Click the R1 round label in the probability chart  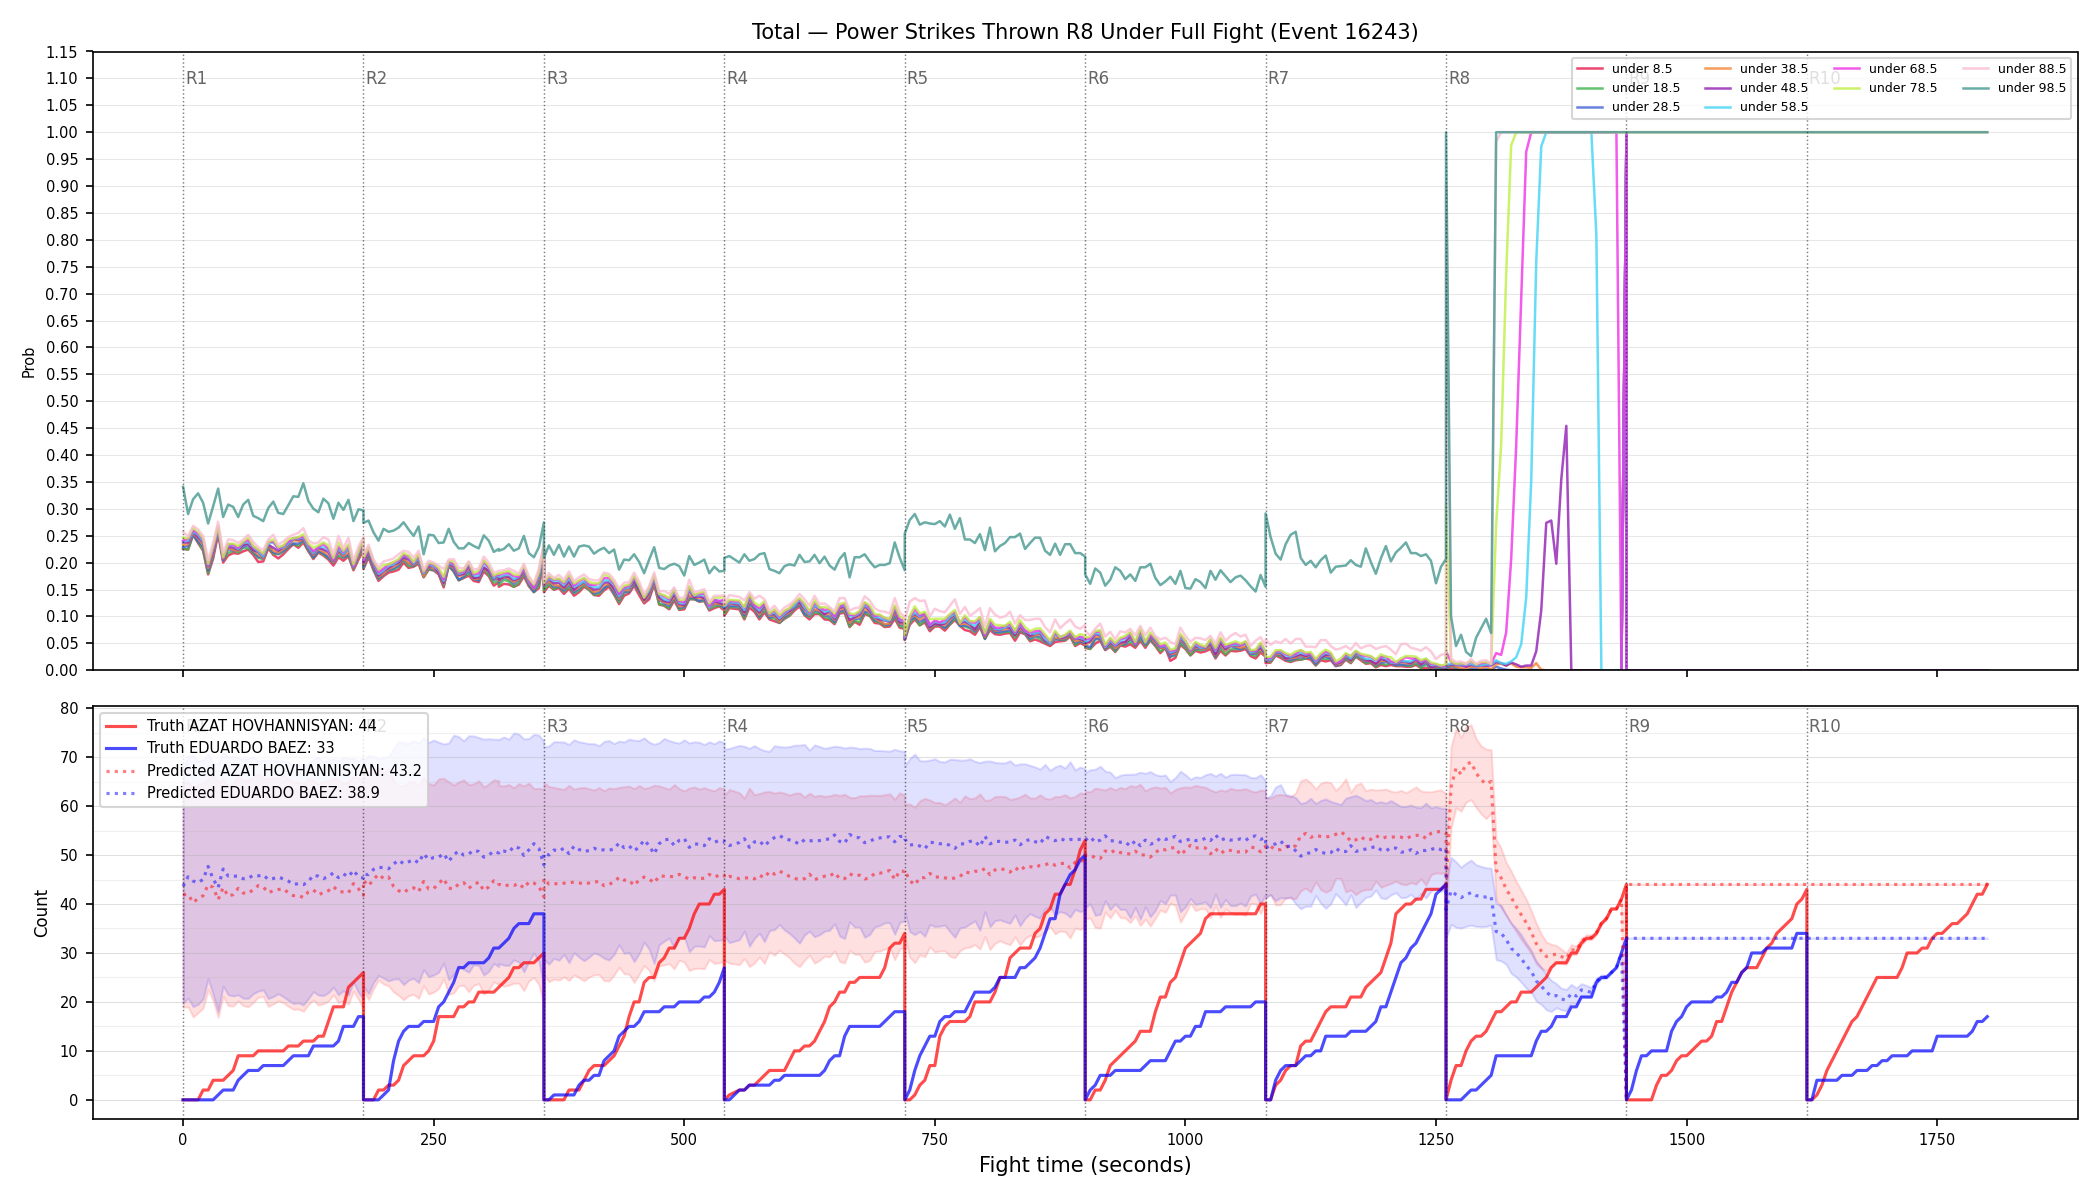pos(196,78)
